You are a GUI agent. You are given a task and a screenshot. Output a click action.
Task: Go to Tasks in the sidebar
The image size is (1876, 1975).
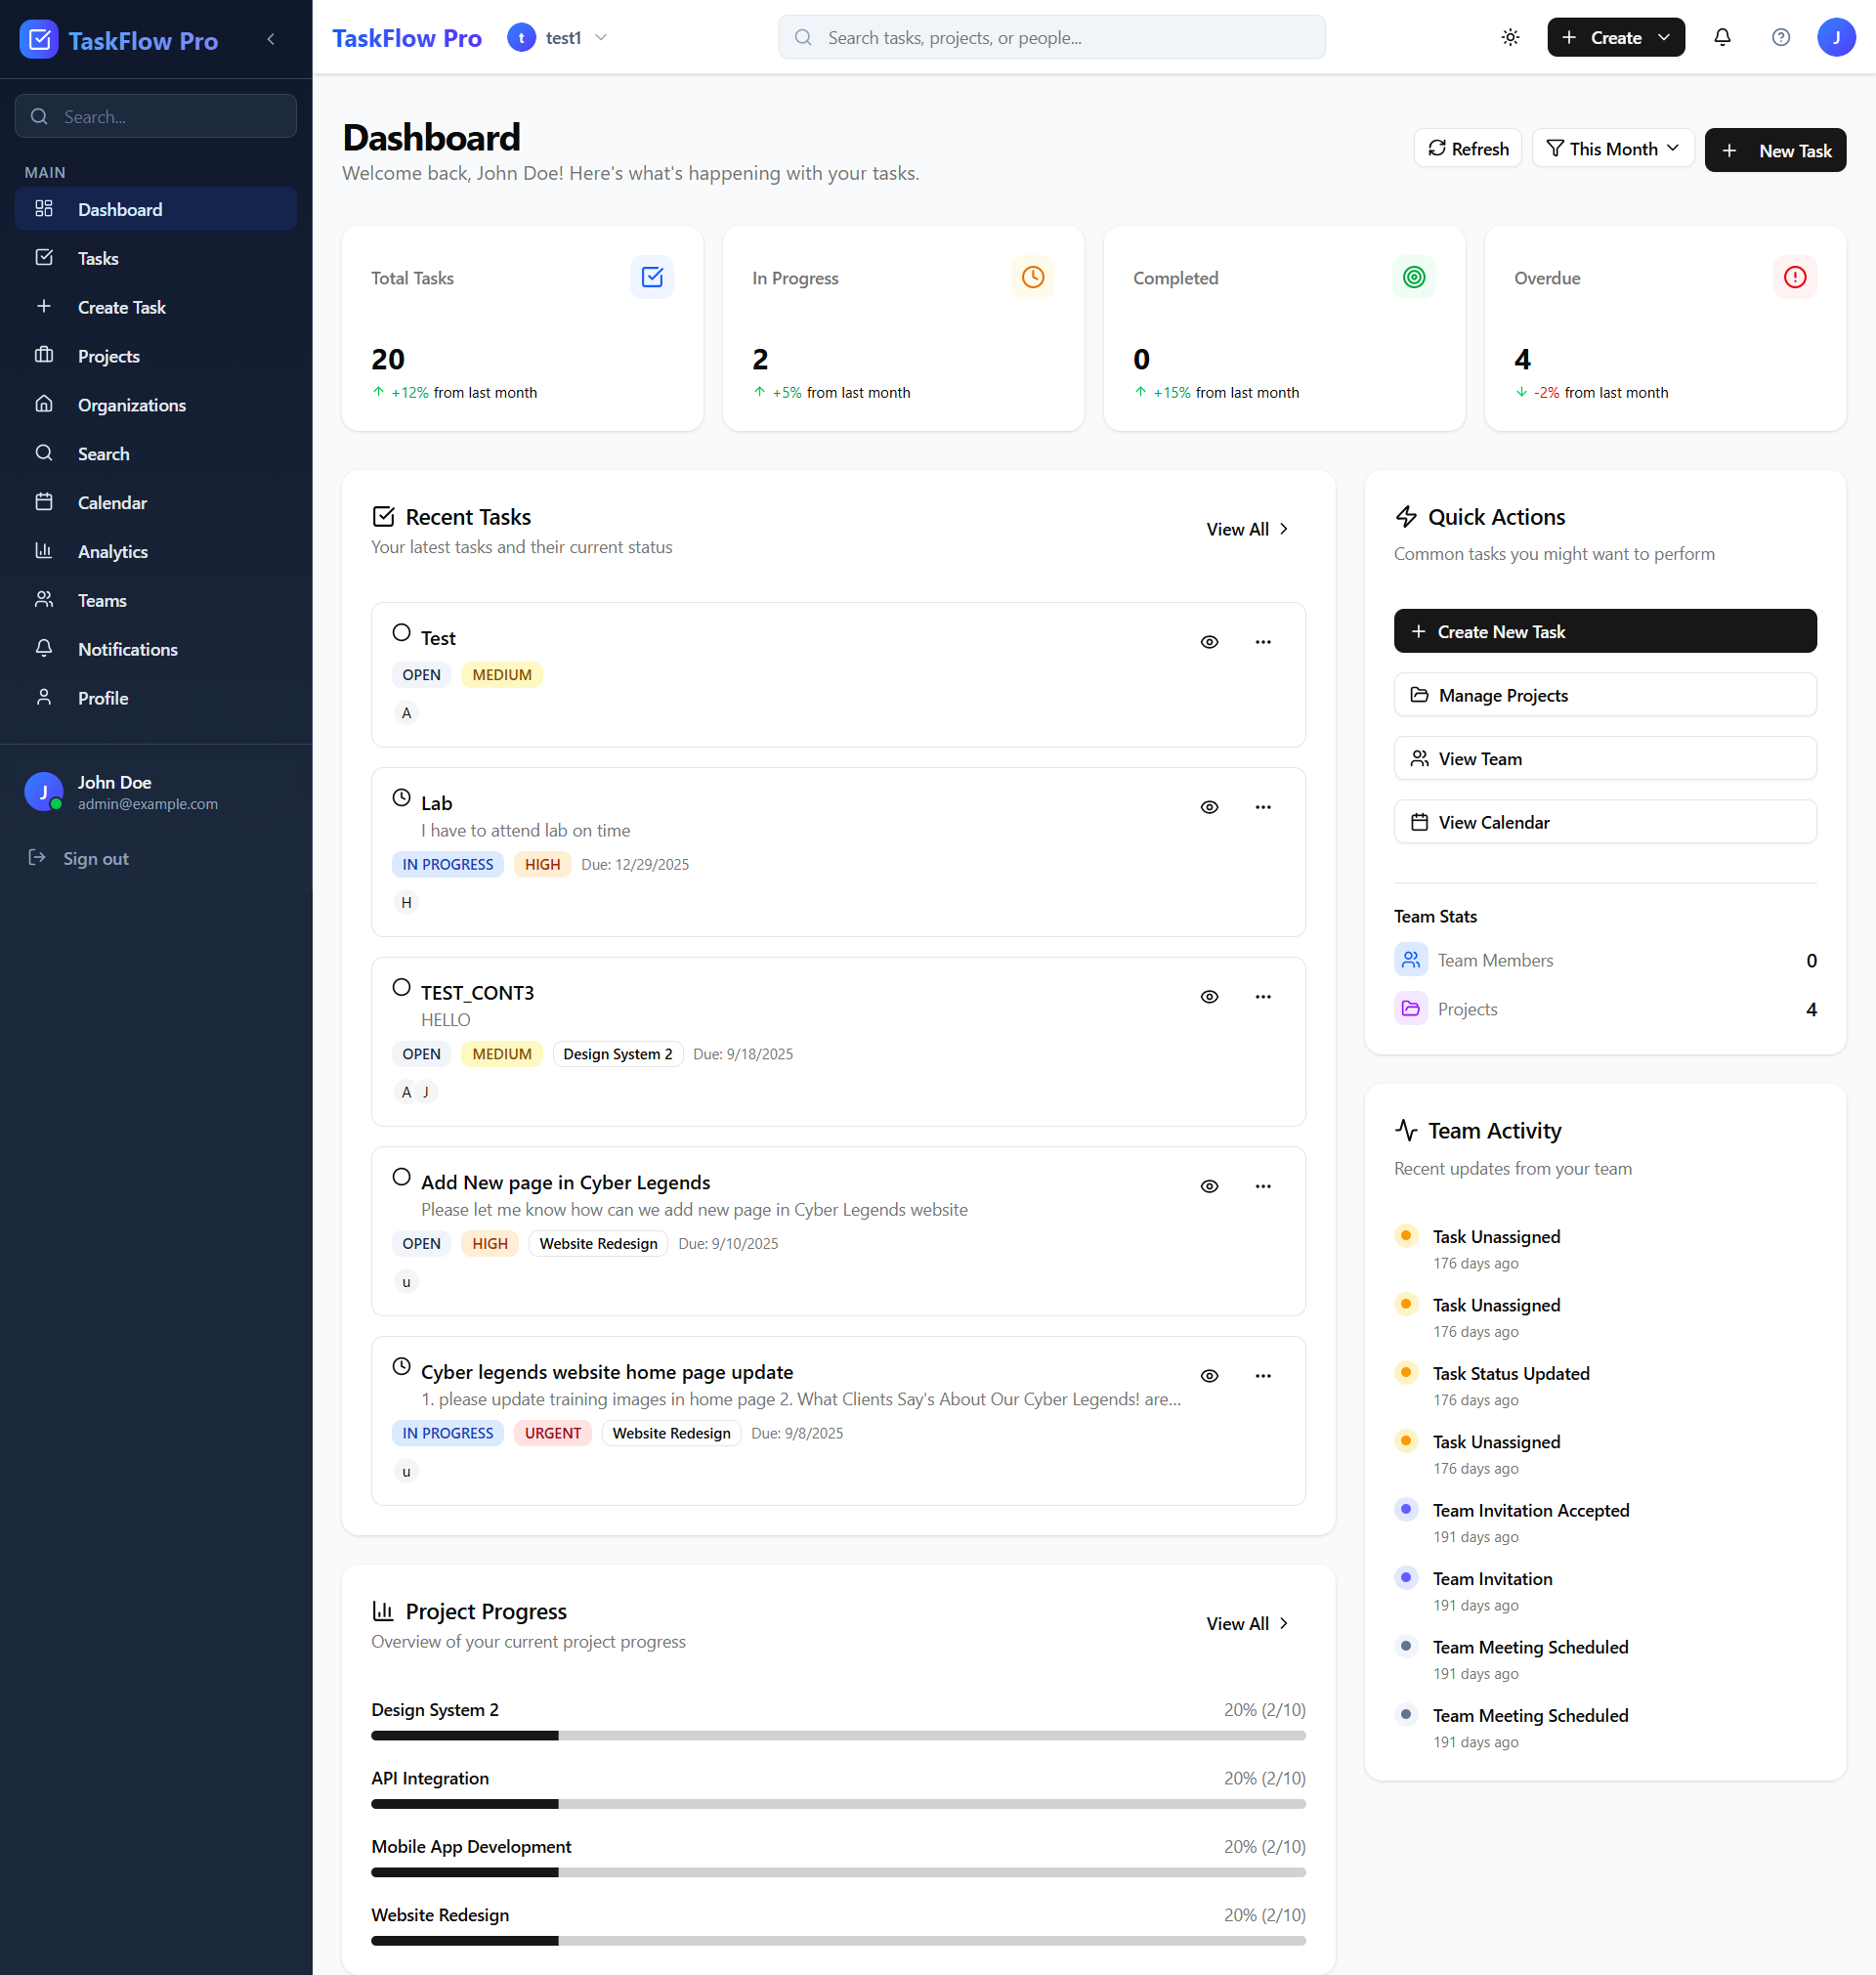click(156, 258)
